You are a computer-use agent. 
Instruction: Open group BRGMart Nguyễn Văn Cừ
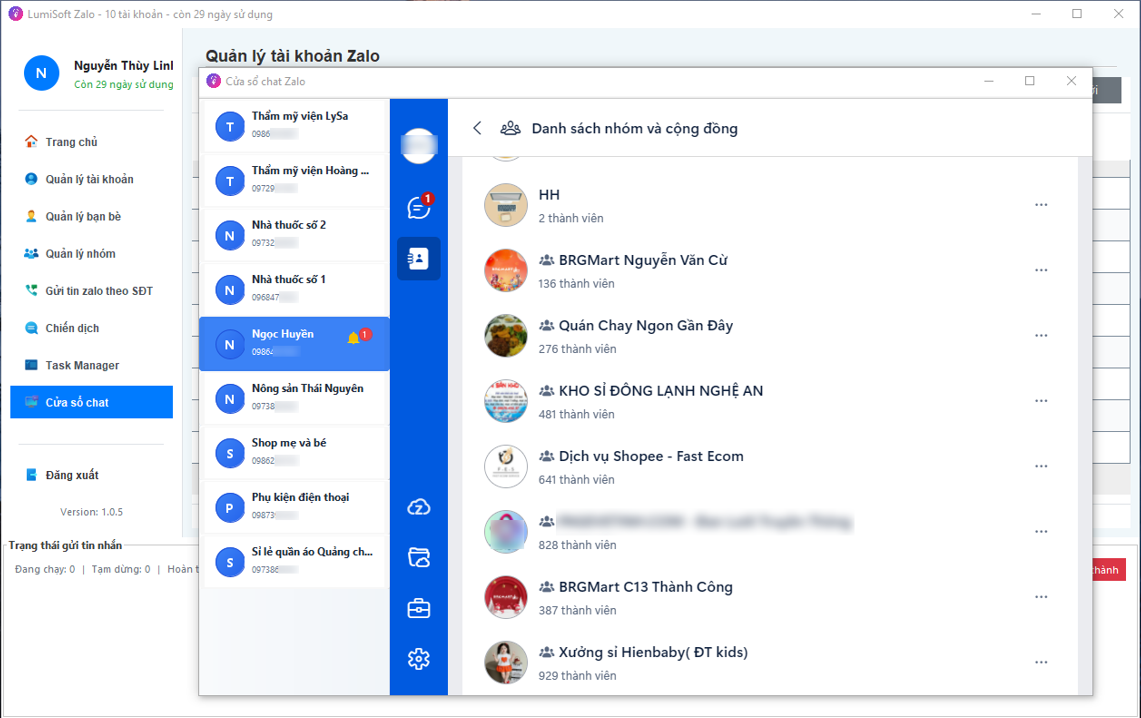point(769,271)
